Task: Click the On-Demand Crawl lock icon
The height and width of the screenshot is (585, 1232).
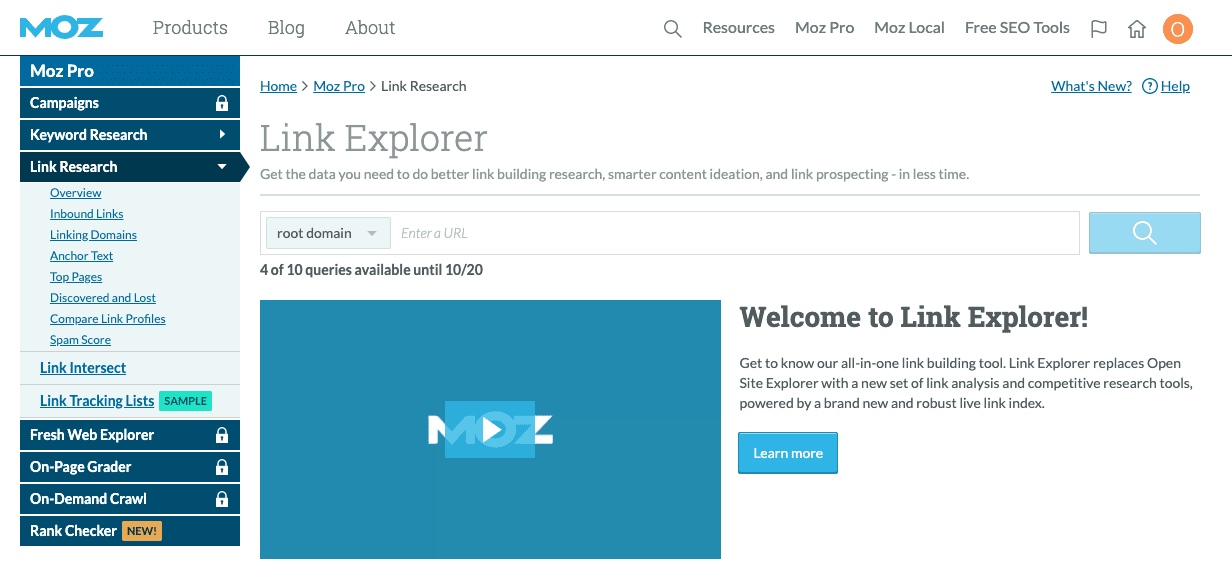Action: pos(222,499)
